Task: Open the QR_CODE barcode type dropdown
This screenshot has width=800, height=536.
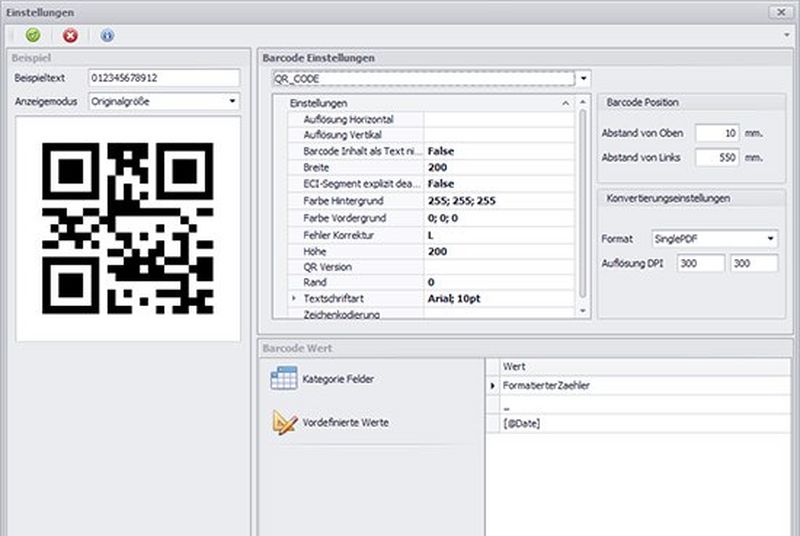Action: click(x=584, y=77)
